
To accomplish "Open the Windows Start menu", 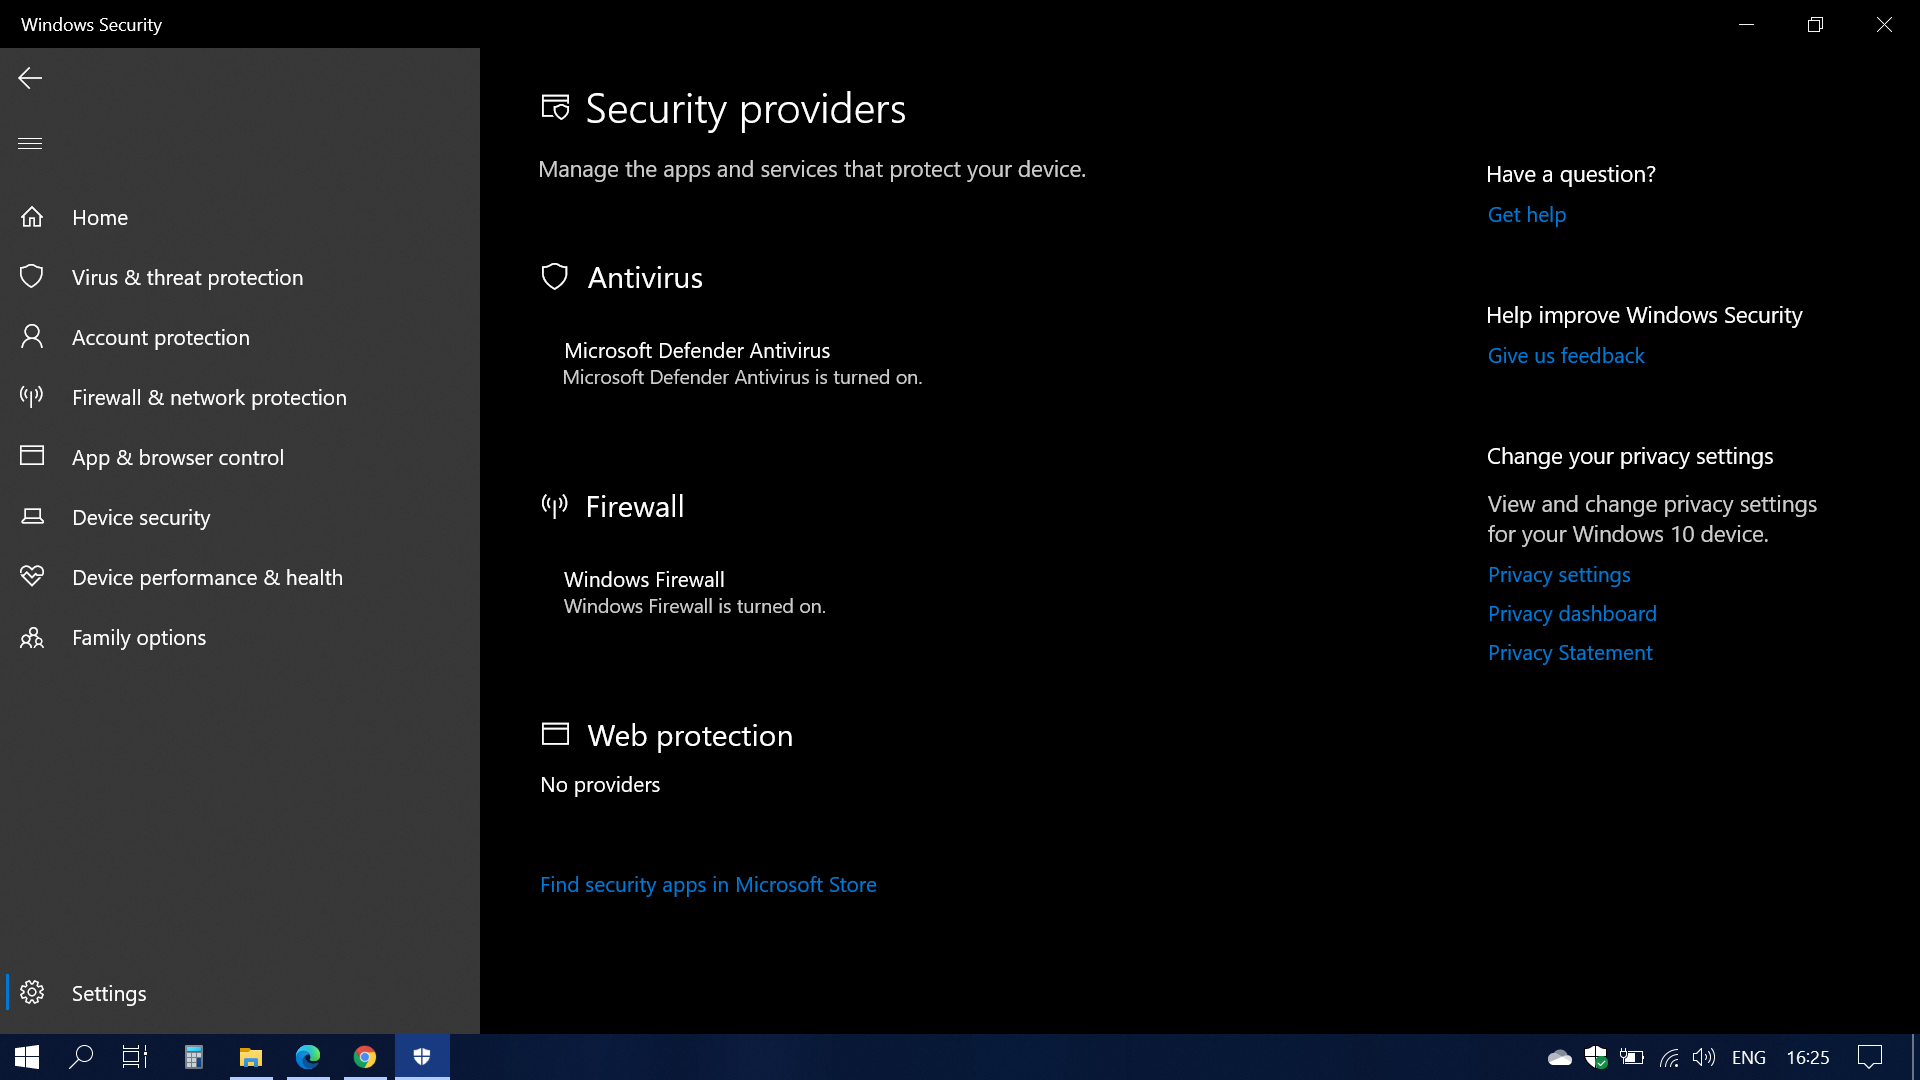I will click(27, 1057).
